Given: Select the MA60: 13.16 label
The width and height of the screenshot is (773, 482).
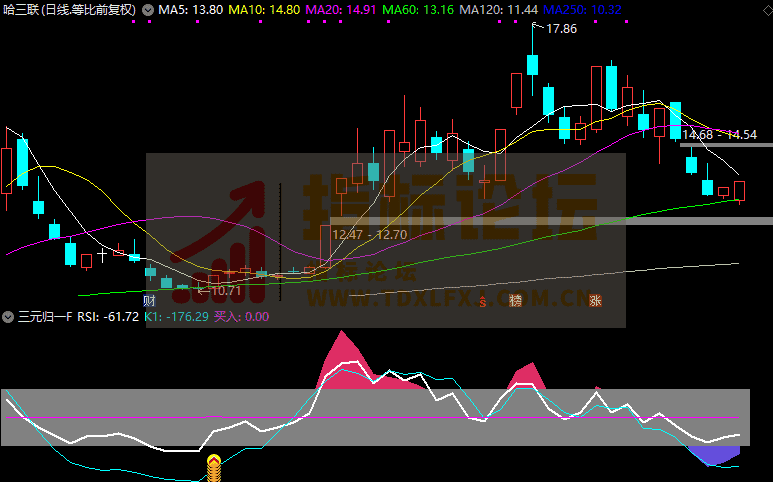Looking at the screenshot, I should pyautogui.click(x=418, y=10).
